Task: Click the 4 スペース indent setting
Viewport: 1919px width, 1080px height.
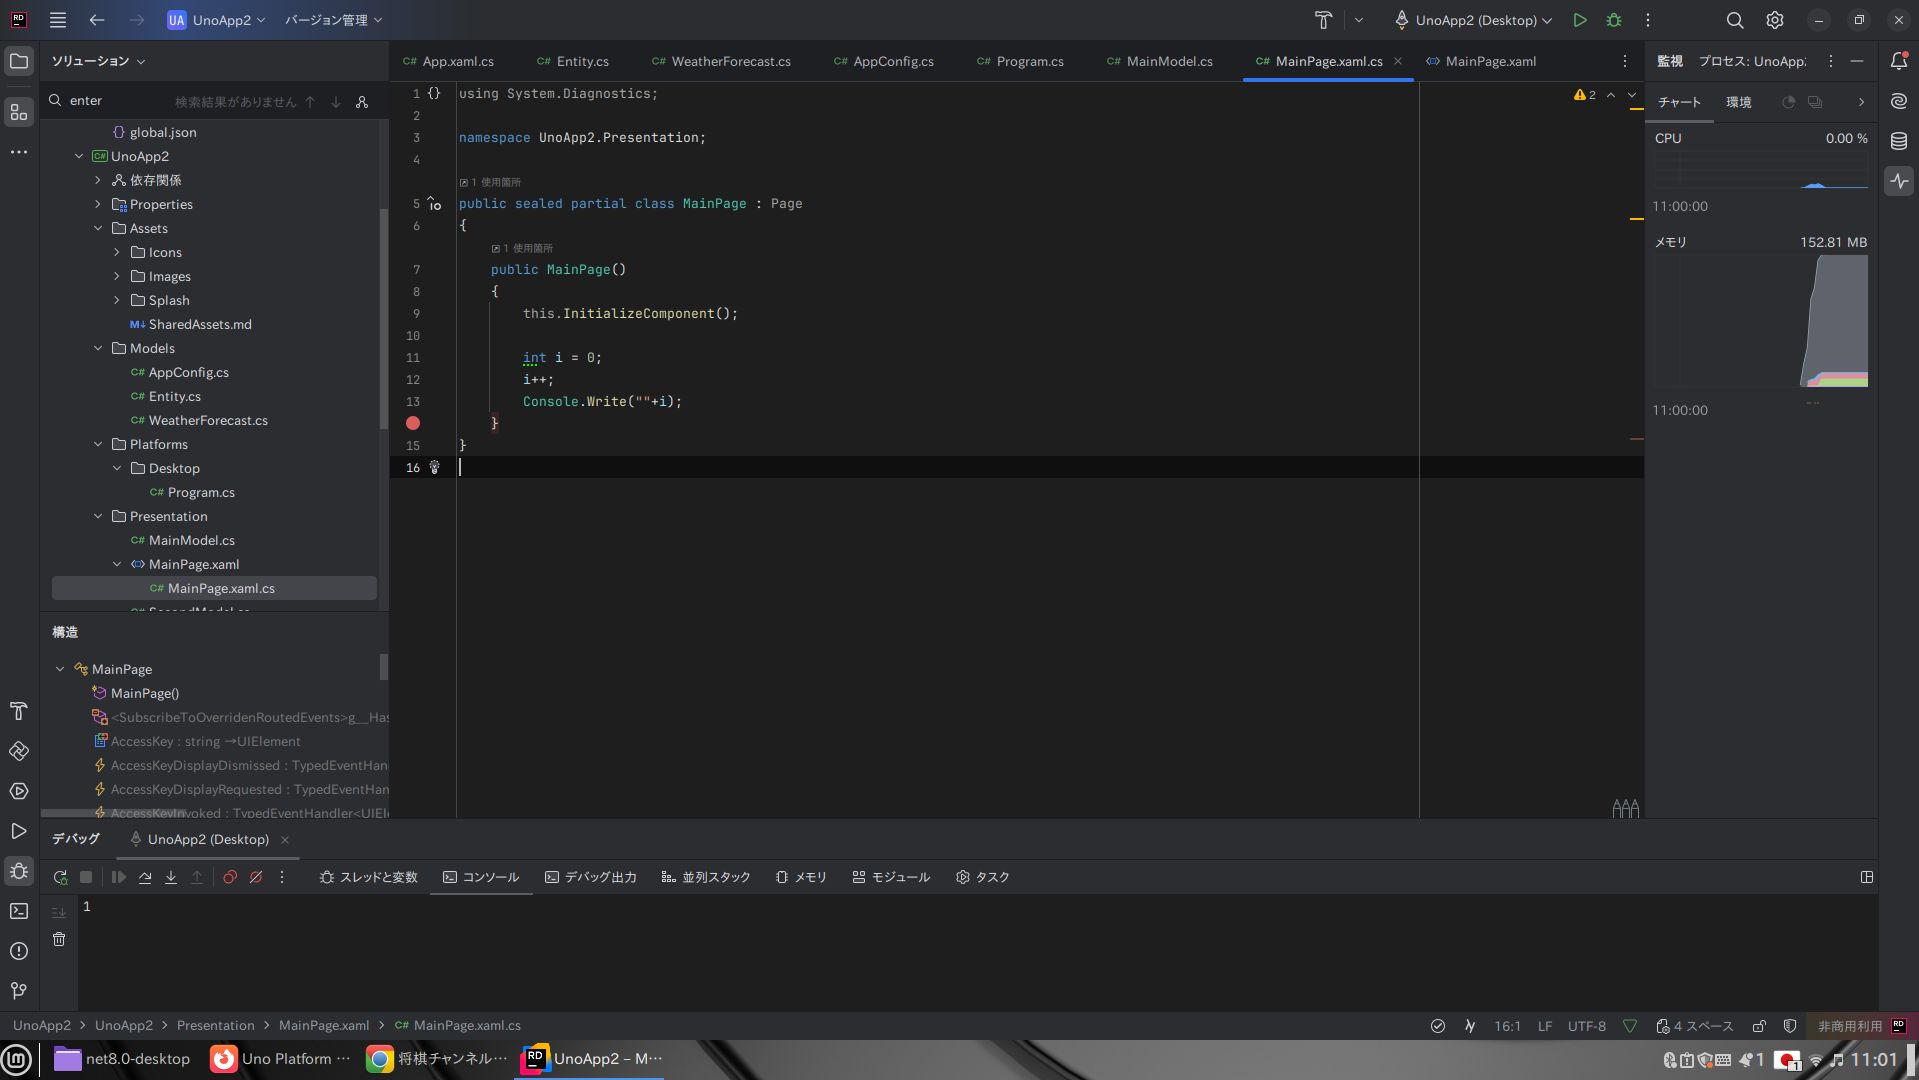Action: coord(1695,1026)
